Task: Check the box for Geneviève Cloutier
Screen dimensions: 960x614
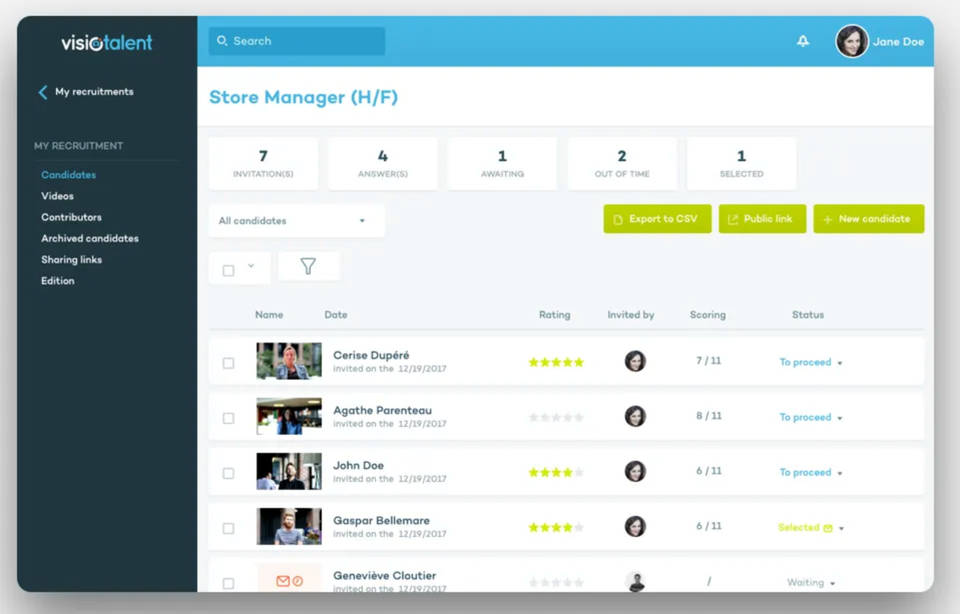Action: [x=228, y=583]
